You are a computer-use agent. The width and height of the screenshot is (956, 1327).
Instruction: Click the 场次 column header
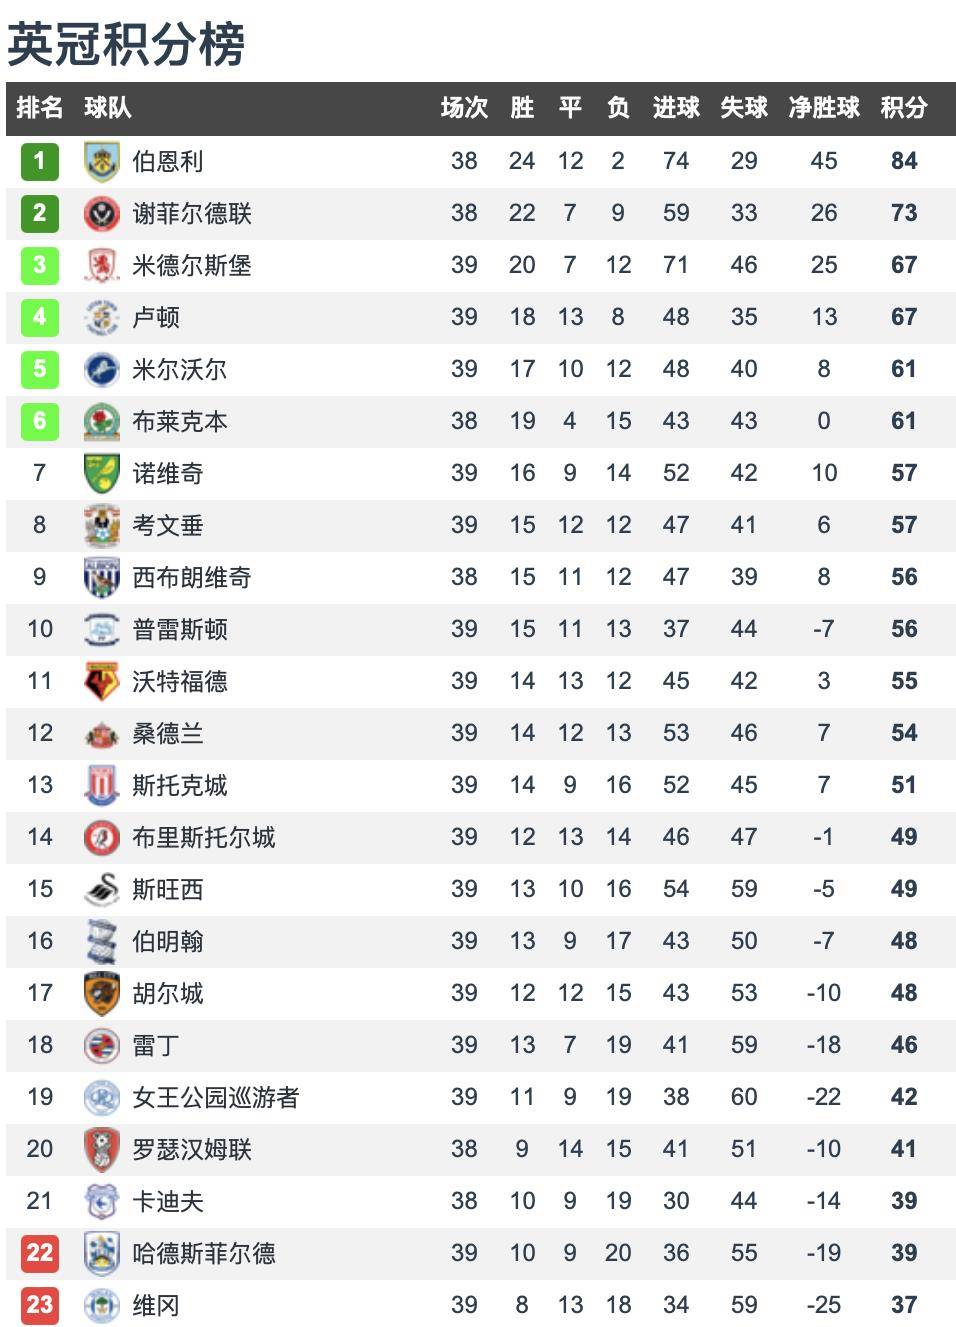464,108
